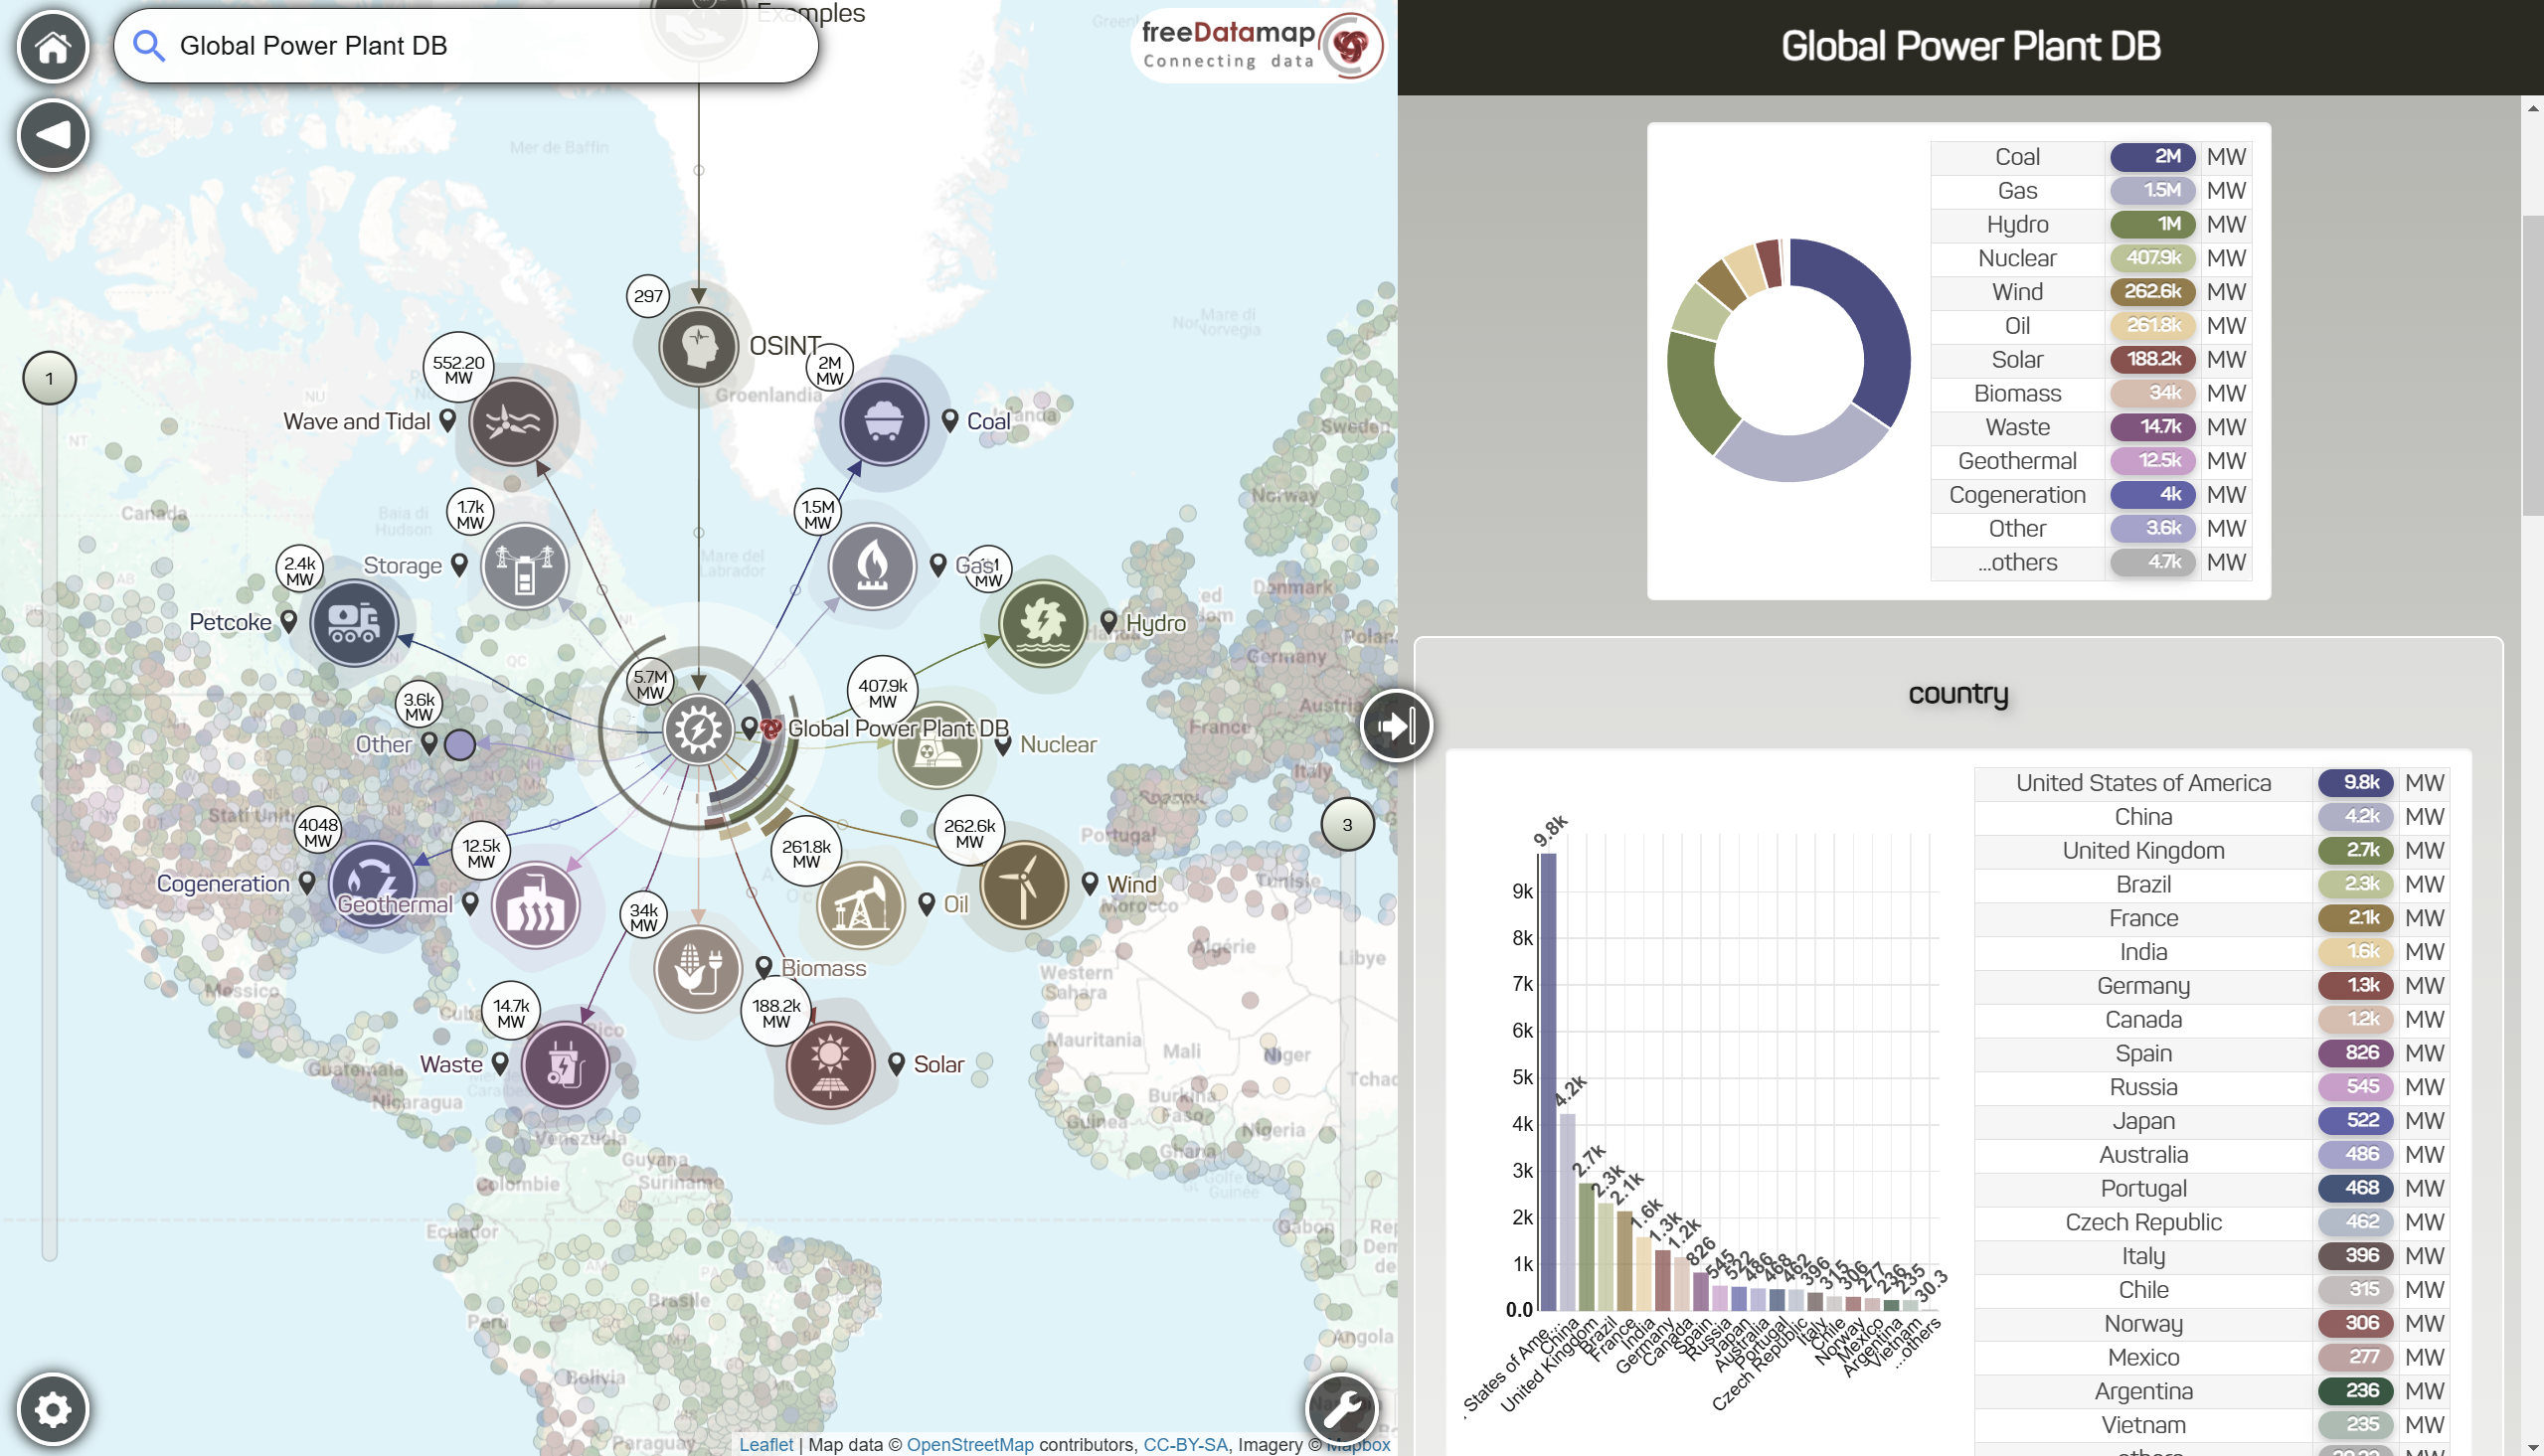Image resolution: width=2544 pixels, height=1456 pixels.
Task: Click the 552.20 MW bubble
Action: point(458,369)
